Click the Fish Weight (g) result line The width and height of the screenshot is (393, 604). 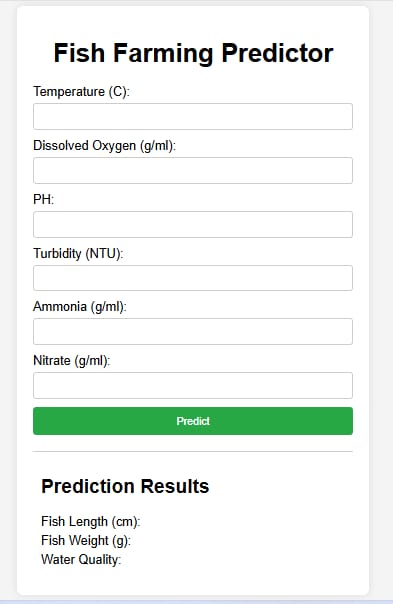point(86,540)
